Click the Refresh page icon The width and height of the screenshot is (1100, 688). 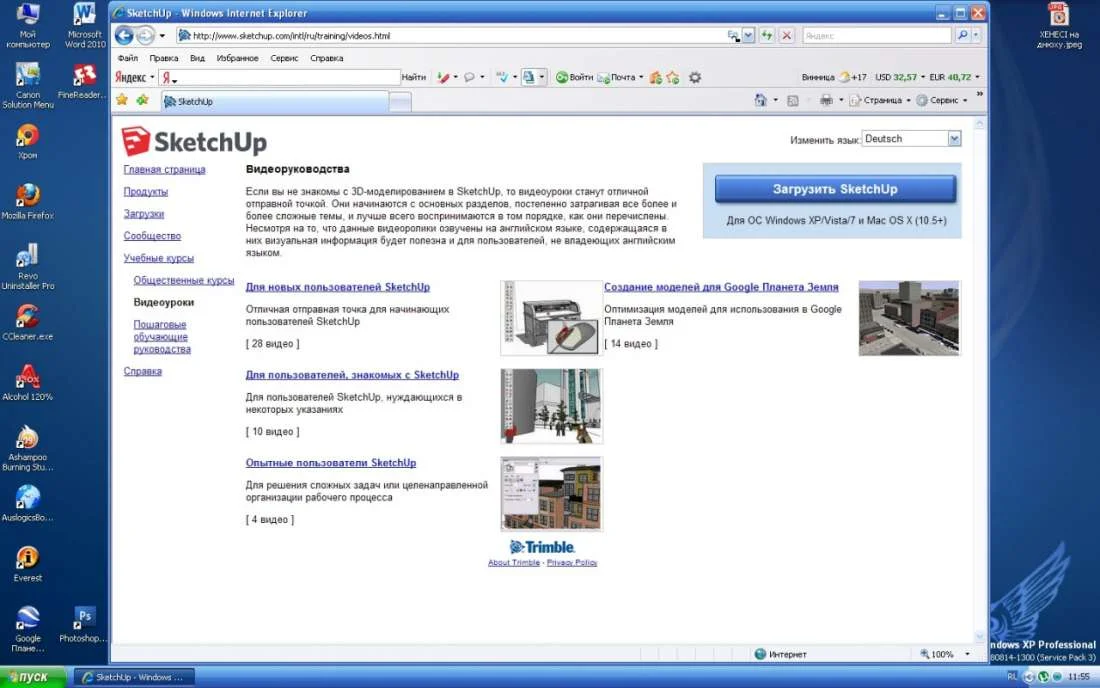coord(767,35)
